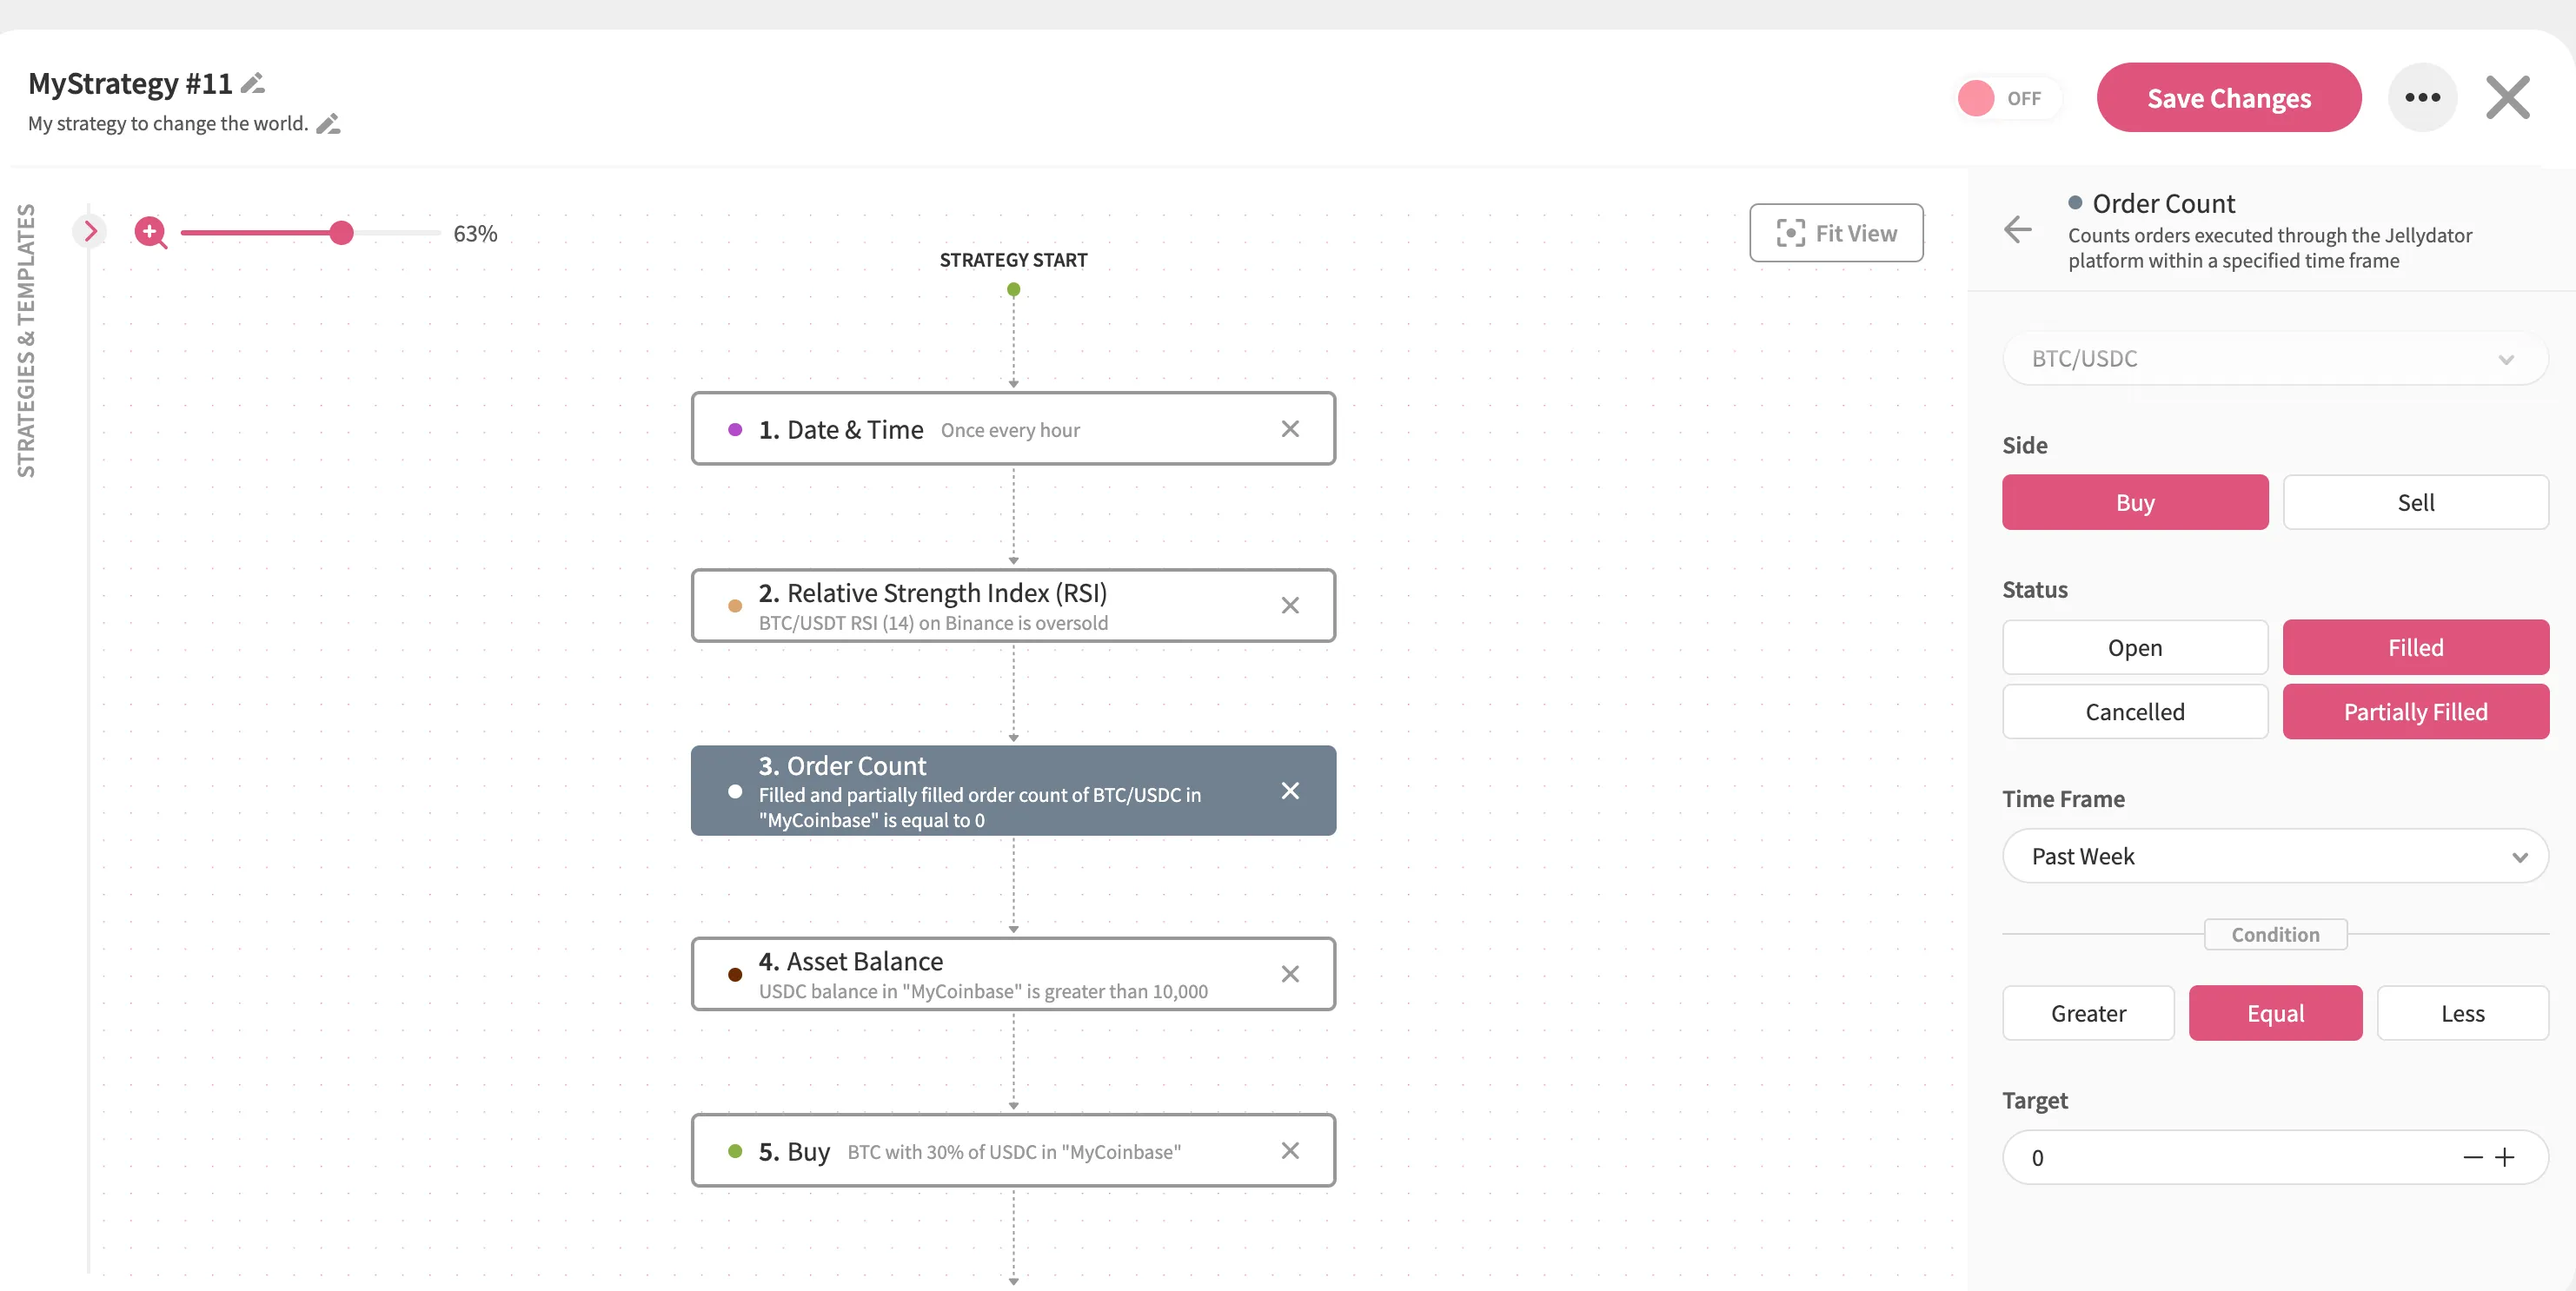Click the gray dot beside the Order Count panel title
Viewport: 2576px width, 1291px height.
tap(2075, 202)
